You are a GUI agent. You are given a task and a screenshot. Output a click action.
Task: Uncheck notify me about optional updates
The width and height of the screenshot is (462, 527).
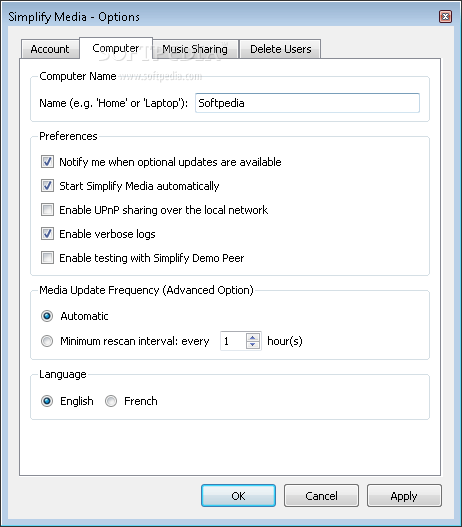coord(47,162)
